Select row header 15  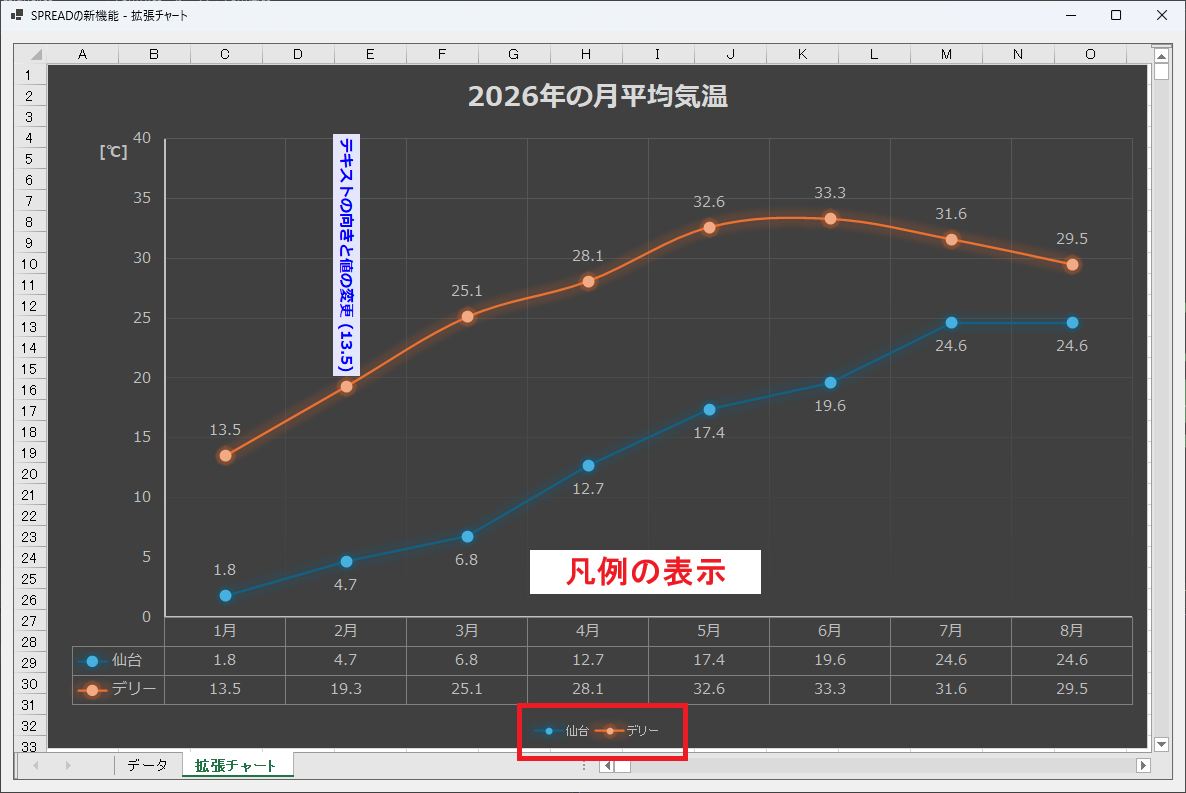[x=29, y=369]
